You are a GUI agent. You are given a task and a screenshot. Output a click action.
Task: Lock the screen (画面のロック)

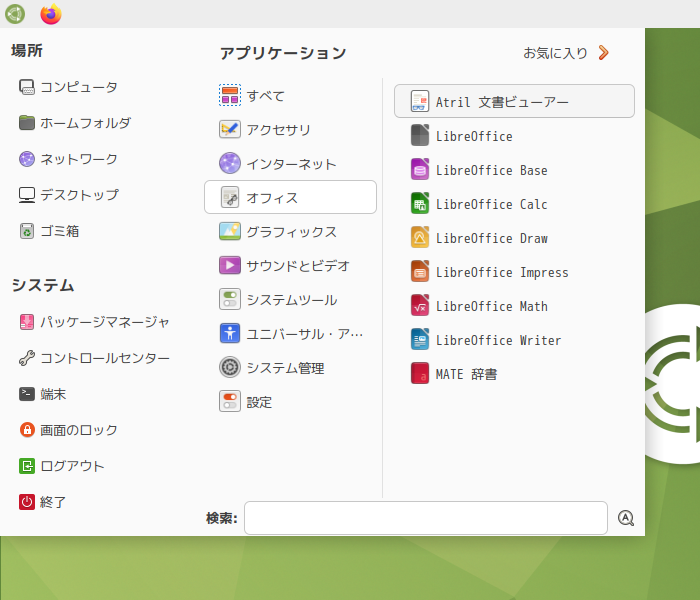[x=68, y=429]
